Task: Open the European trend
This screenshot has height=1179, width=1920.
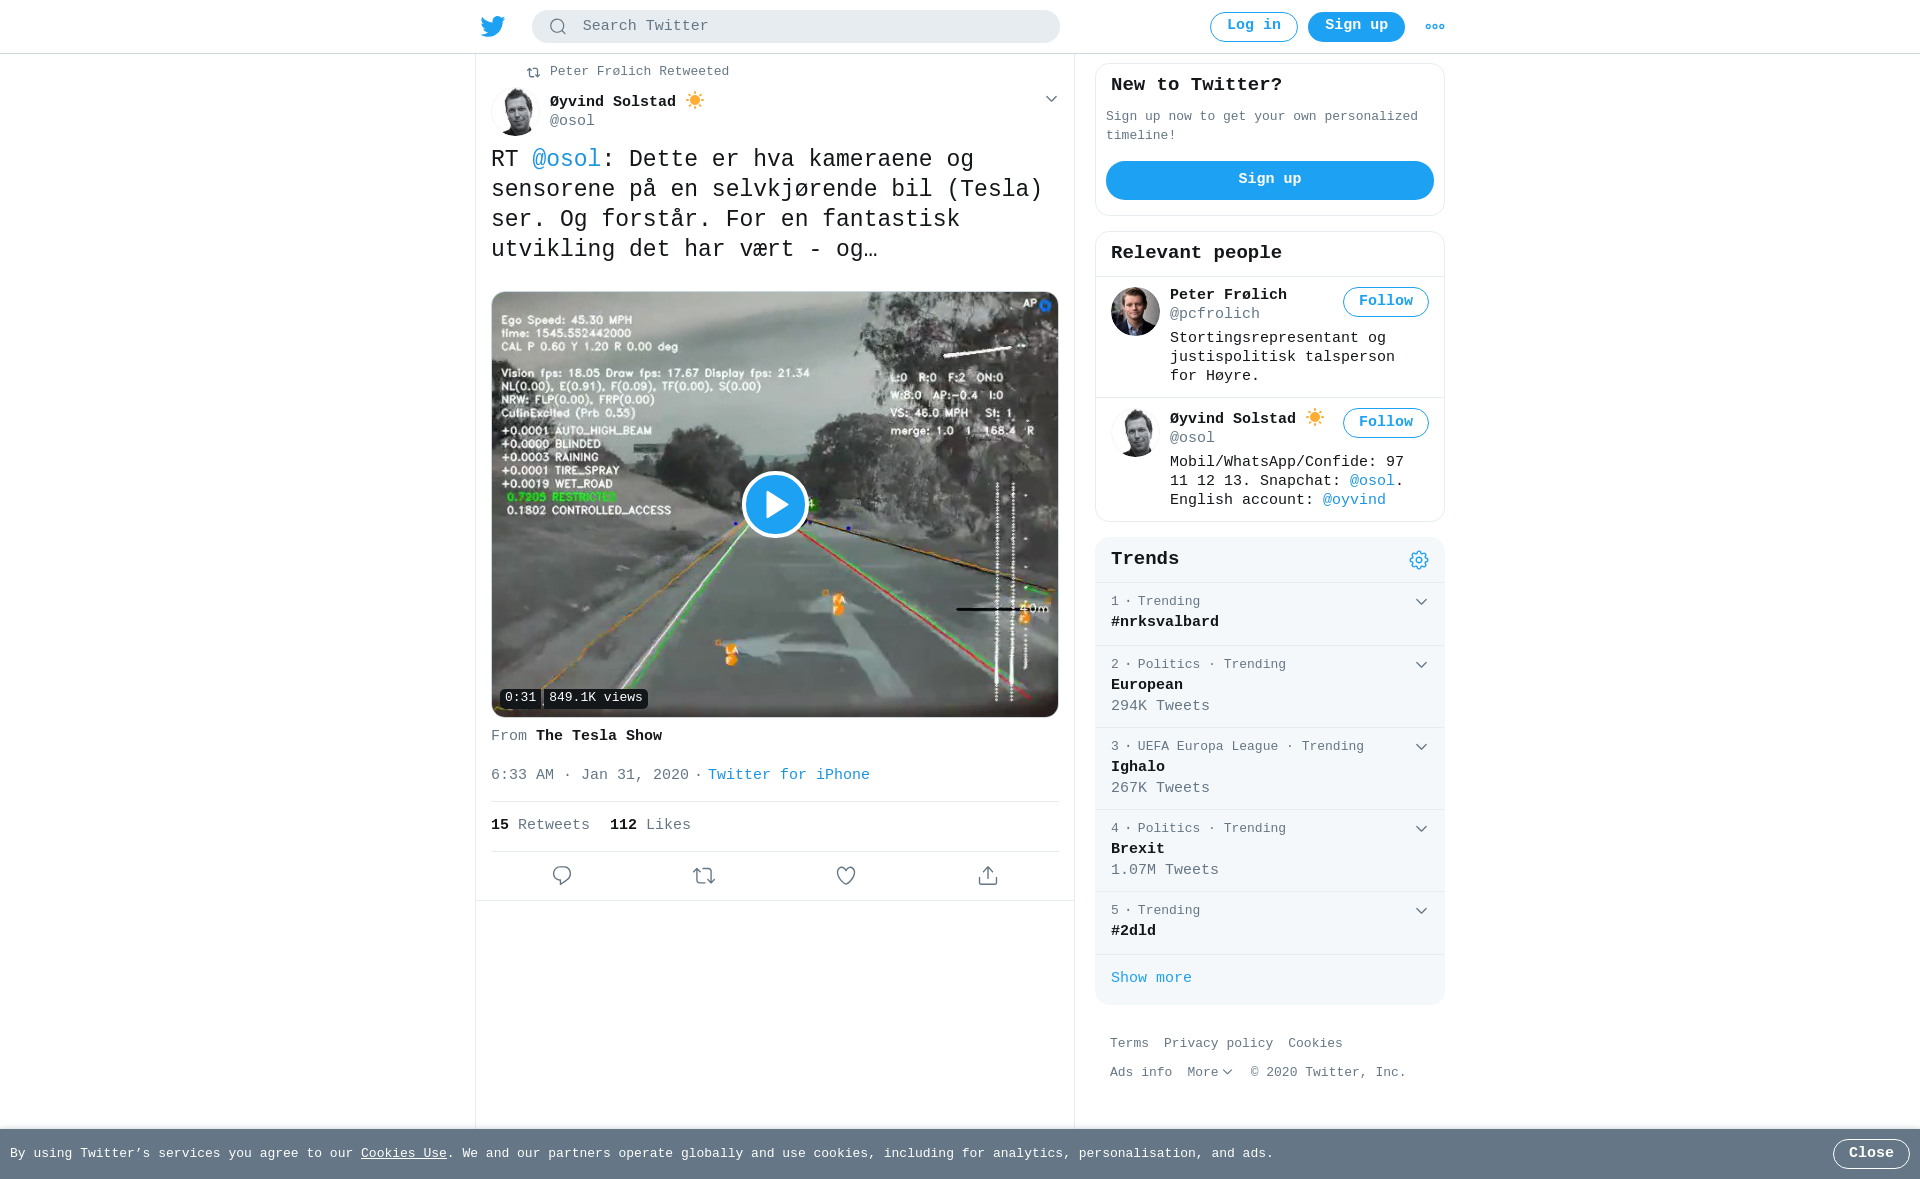Action: click(x=1147, y=685)
